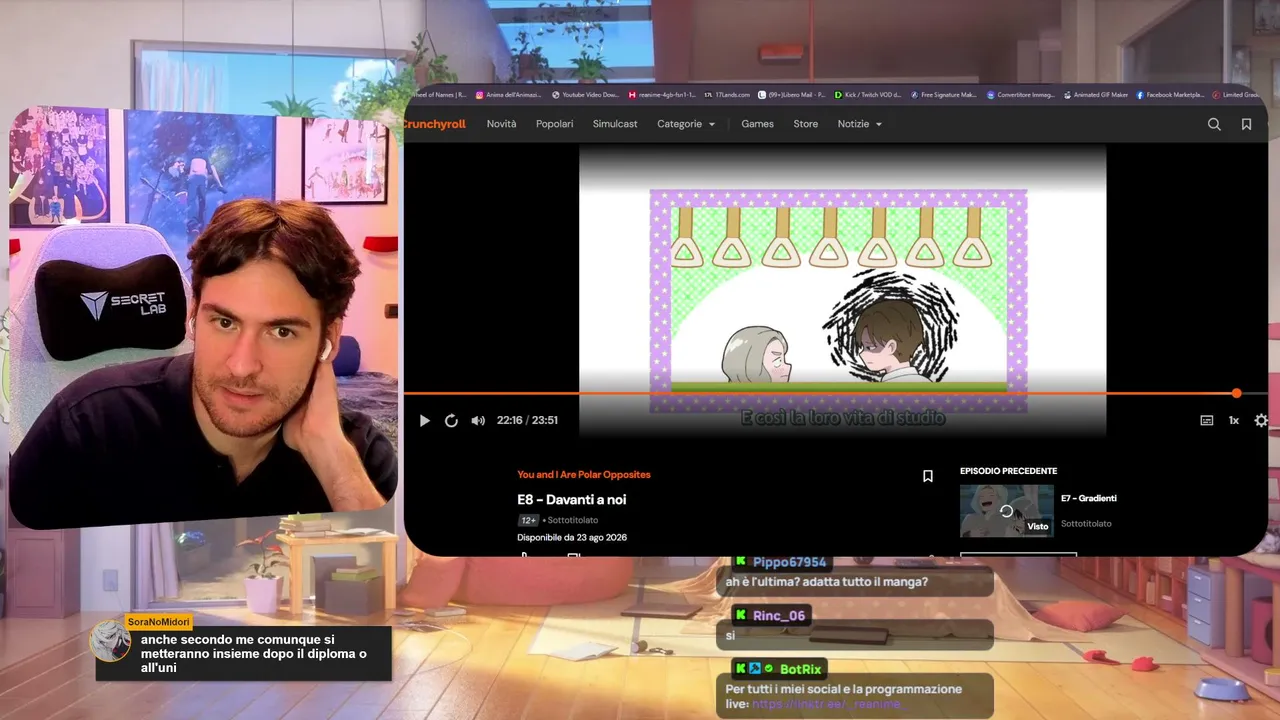Image resolution: width=1280 pixels, height=720 pixels.
Task: Play the video with the play button
Action: (x=424, y=421)
